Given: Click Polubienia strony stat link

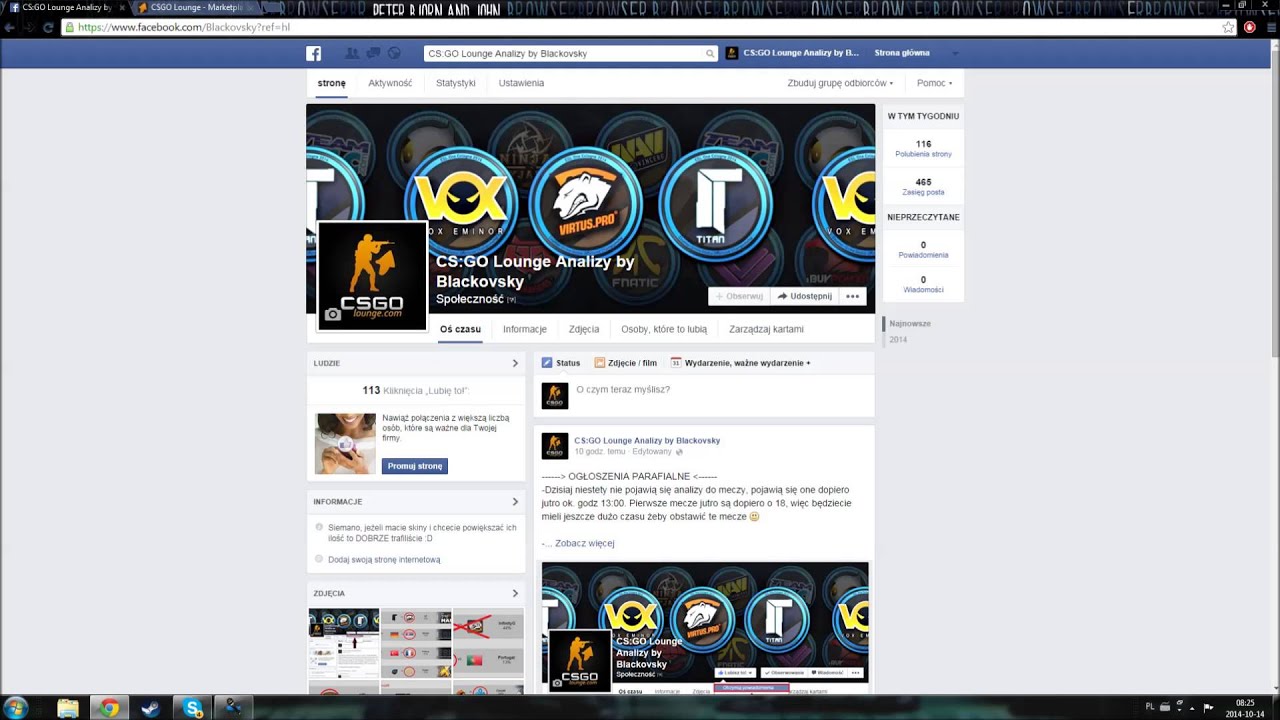Looking at the screenshot, I should coord(923,154).
